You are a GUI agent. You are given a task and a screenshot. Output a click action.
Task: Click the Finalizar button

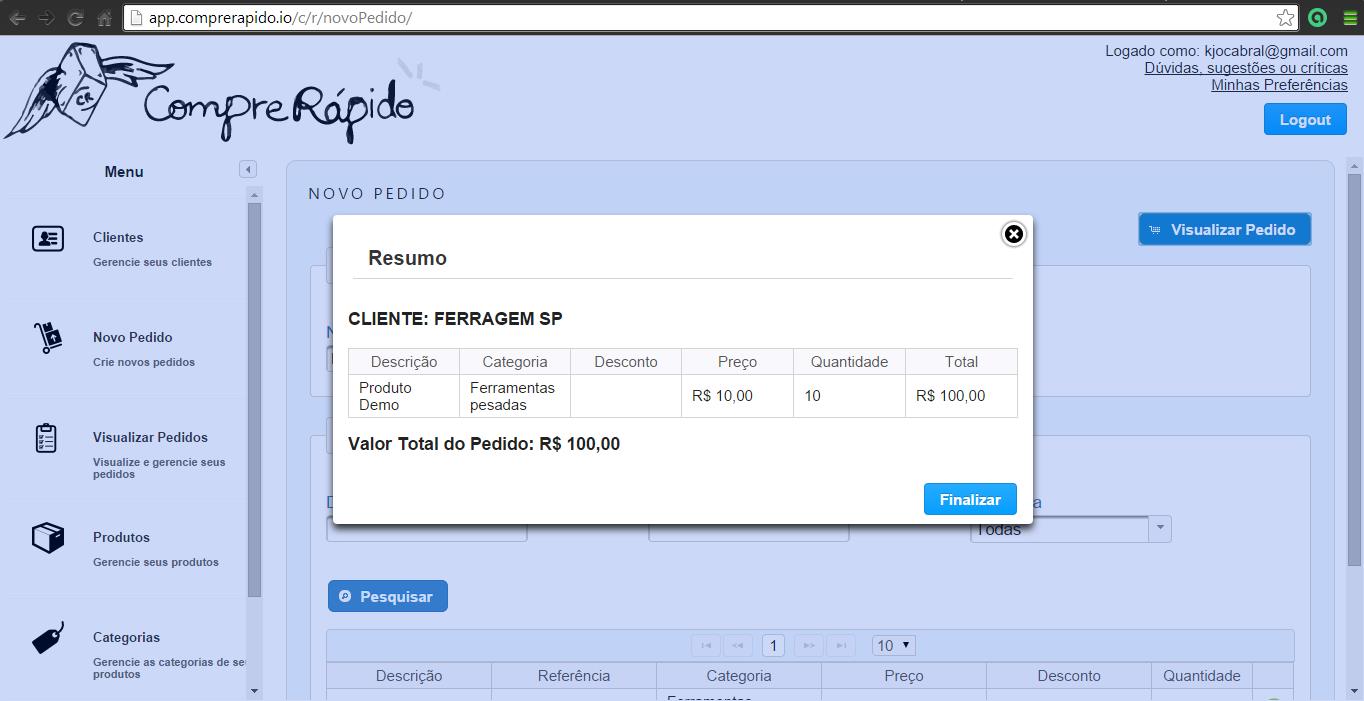coord(969,499)
